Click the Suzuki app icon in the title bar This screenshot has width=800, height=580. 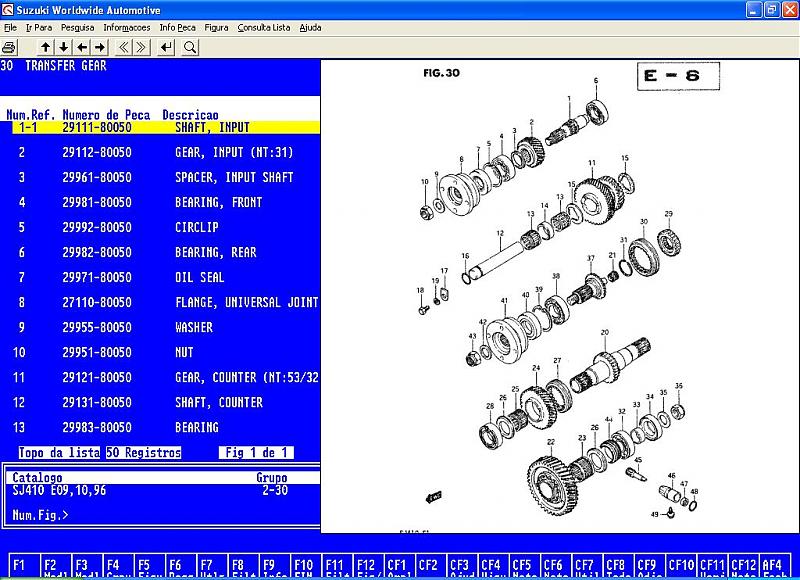click(x=8, y=9)
